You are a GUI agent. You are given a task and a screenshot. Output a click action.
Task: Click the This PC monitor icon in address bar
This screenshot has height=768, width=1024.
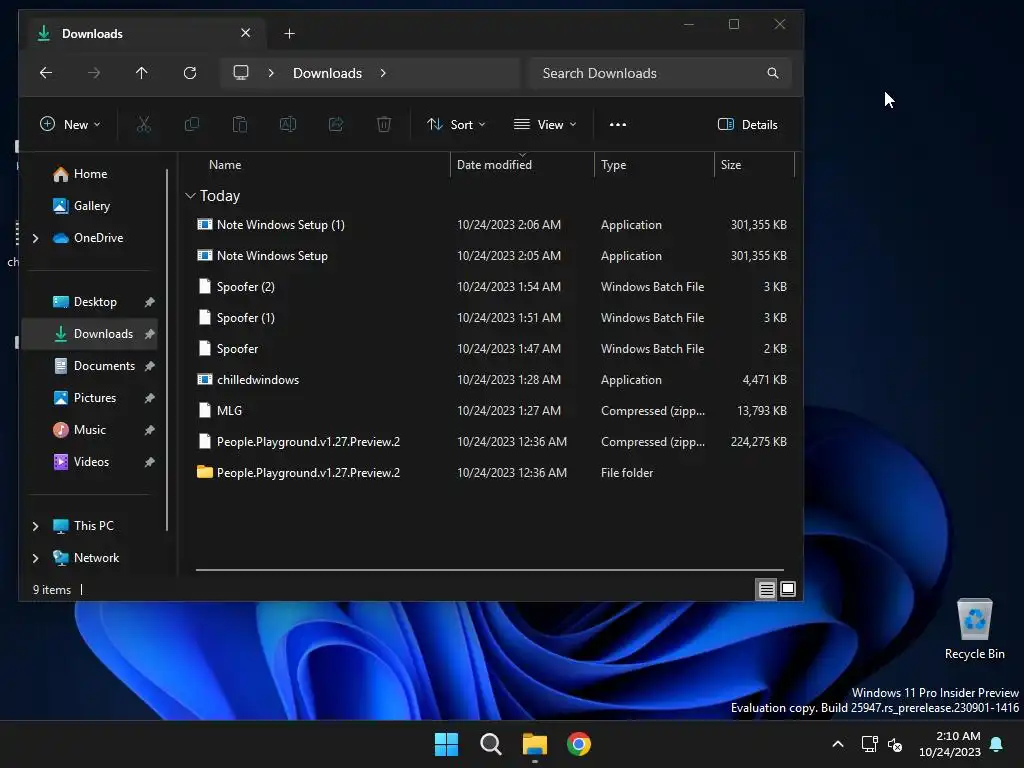[x=241, y=72]
